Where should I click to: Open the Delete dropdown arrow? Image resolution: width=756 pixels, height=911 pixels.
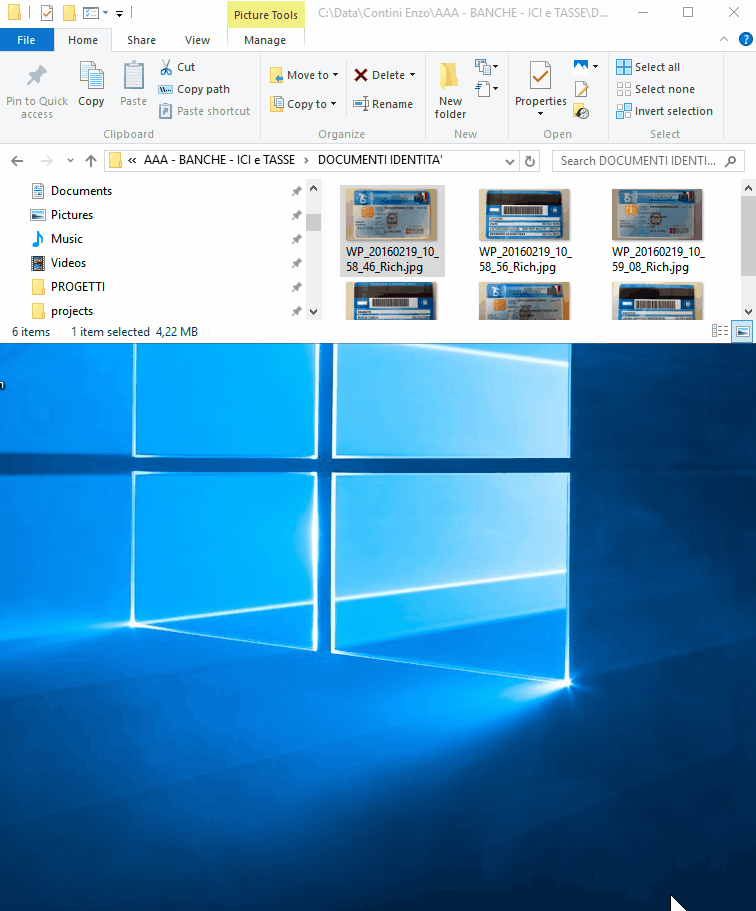(x=412, y=75)
